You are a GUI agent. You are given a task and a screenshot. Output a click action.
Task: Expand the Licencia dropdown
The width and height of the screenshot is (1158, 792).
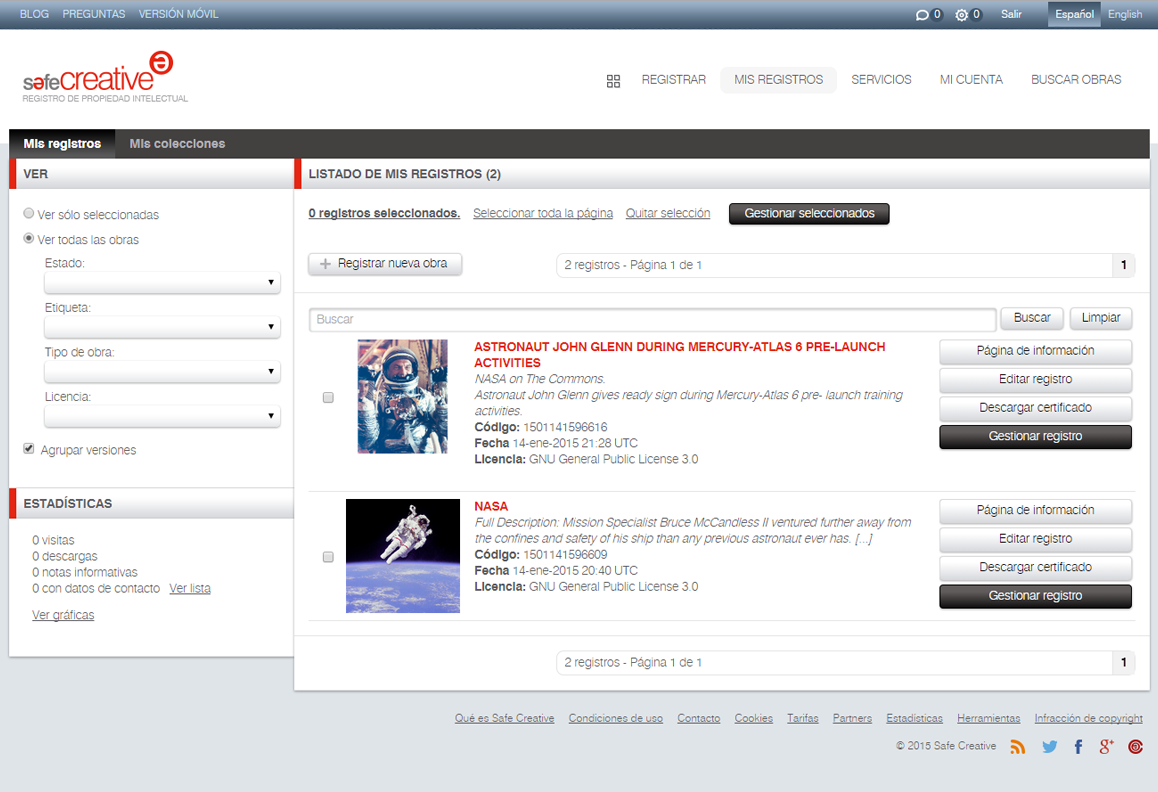point(162,416)
